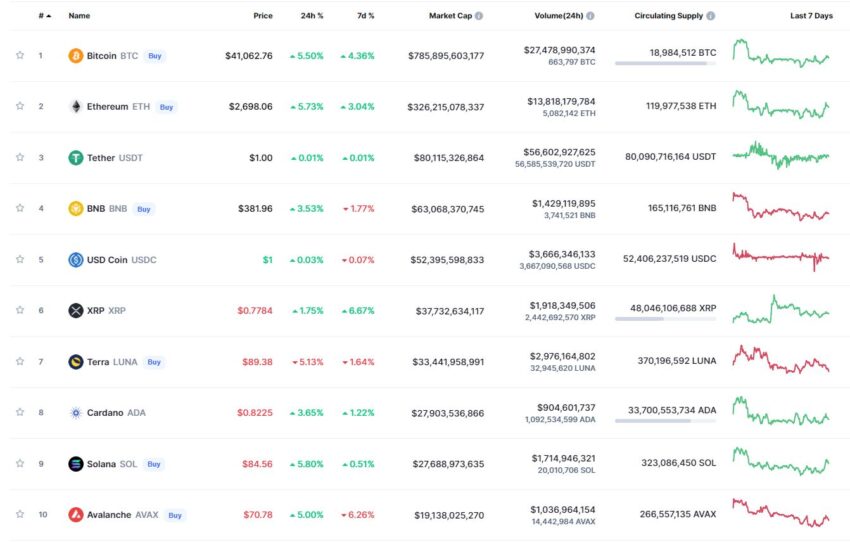Click the Solana 24h change 5.80%
The image size is (850, 542).
(x=306, y=464)
